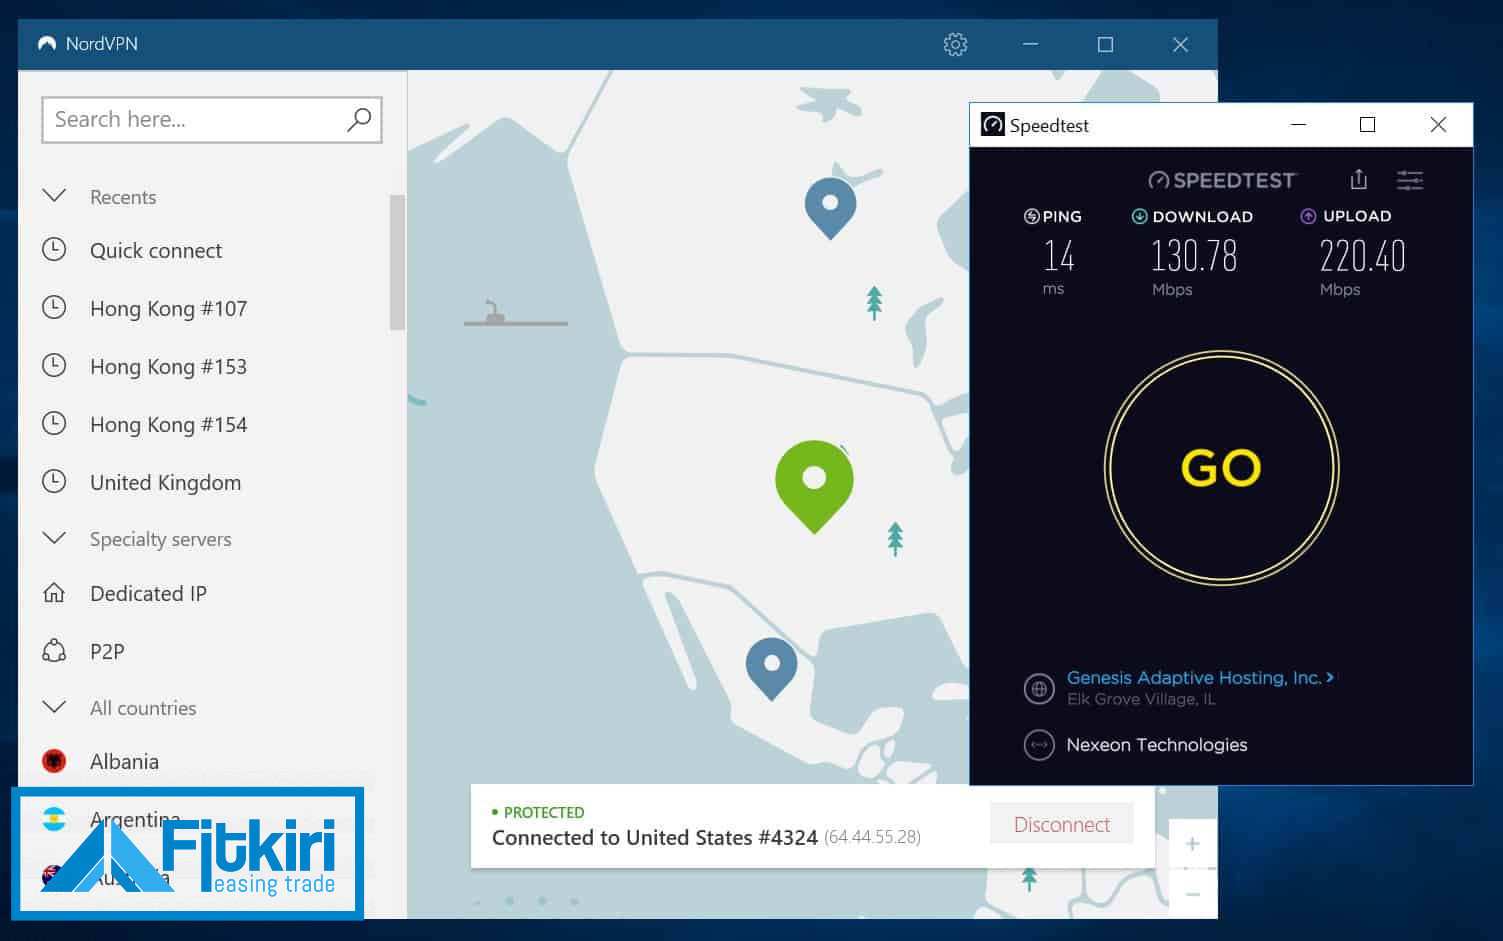Focus the 'Search here...' field
This screenshot has width=1503, height=941.
212,120
